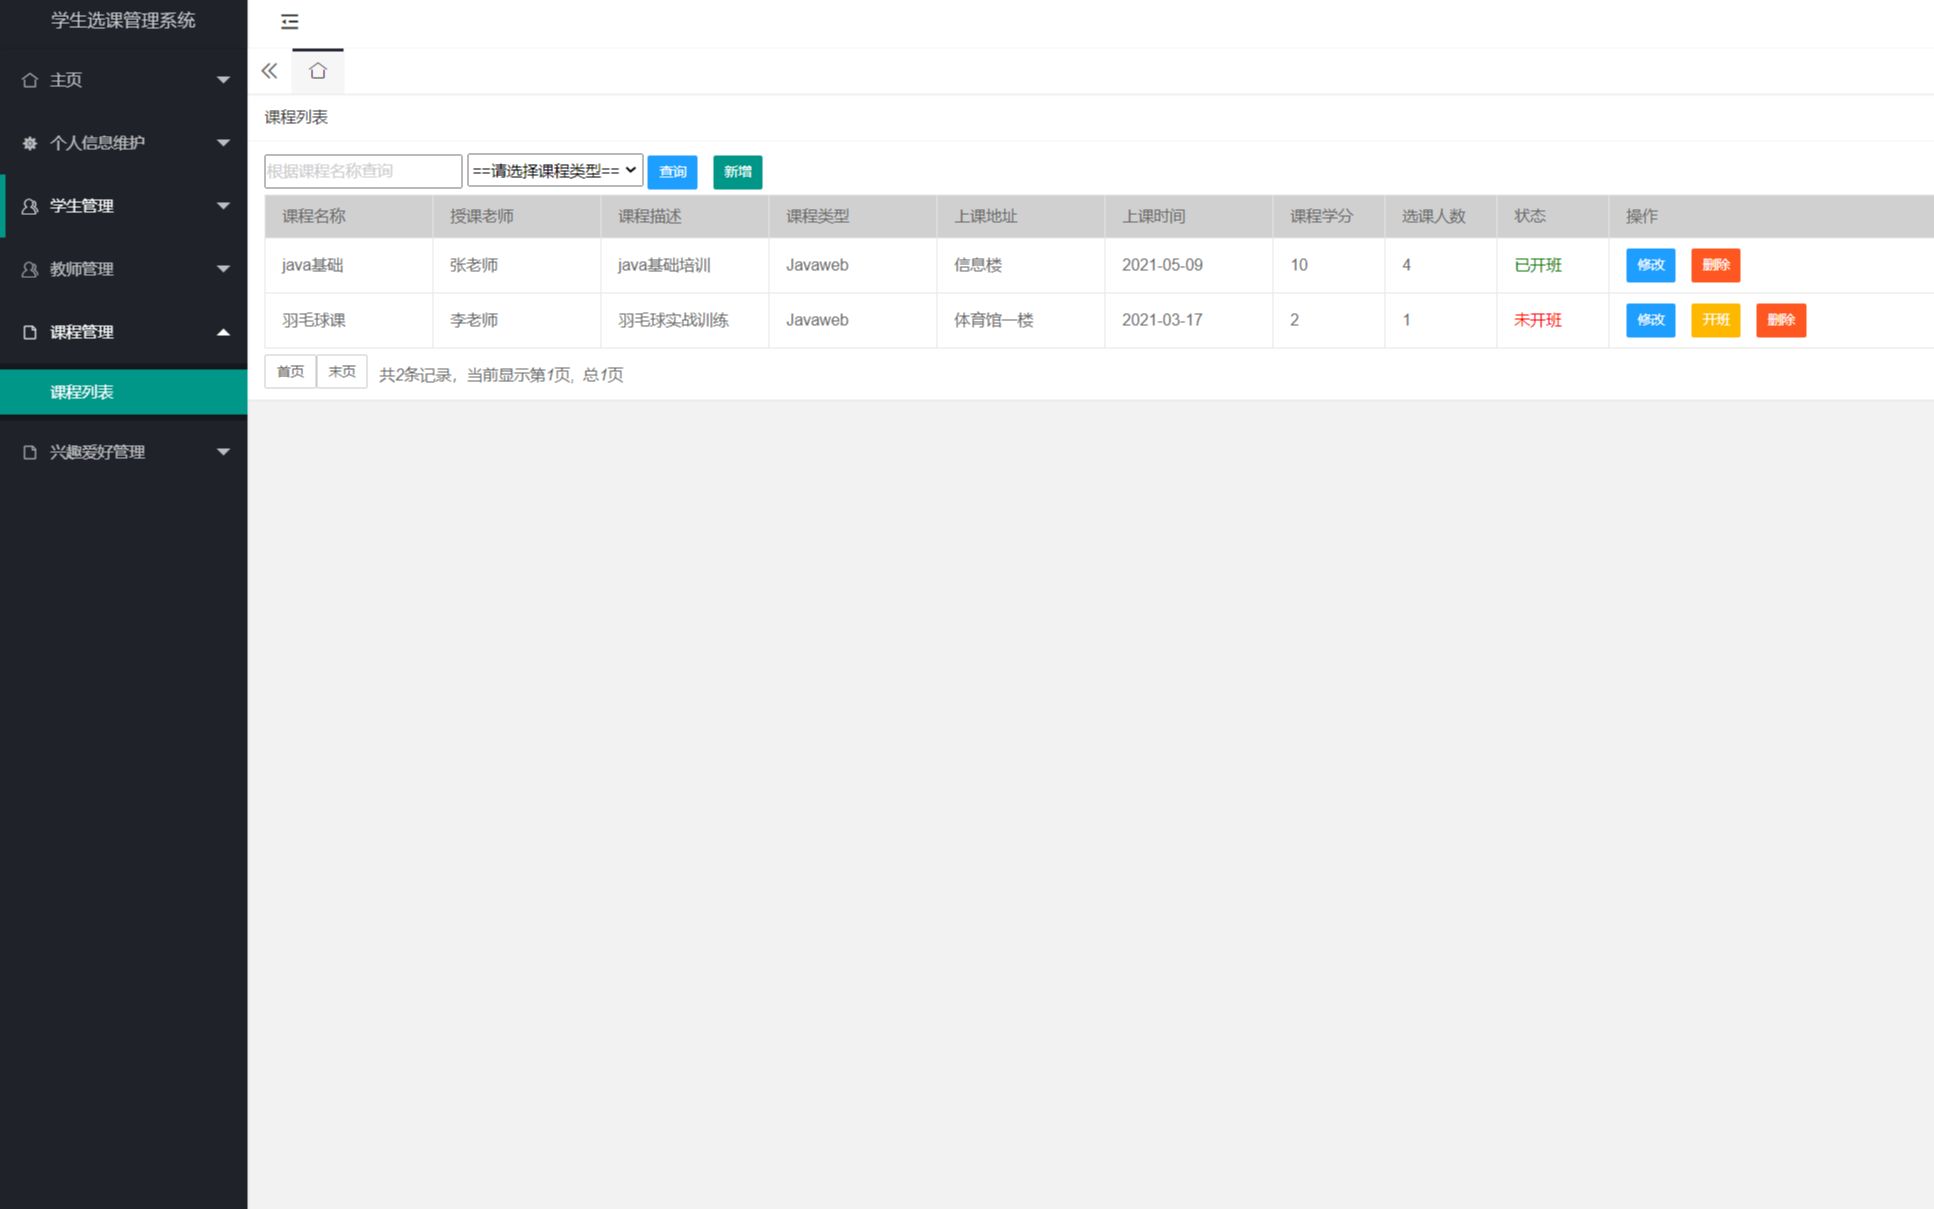Click the sidebar collapse hamburger icon
Viewport: 1934px width, 1209px height.
click(x=289, y=22)
